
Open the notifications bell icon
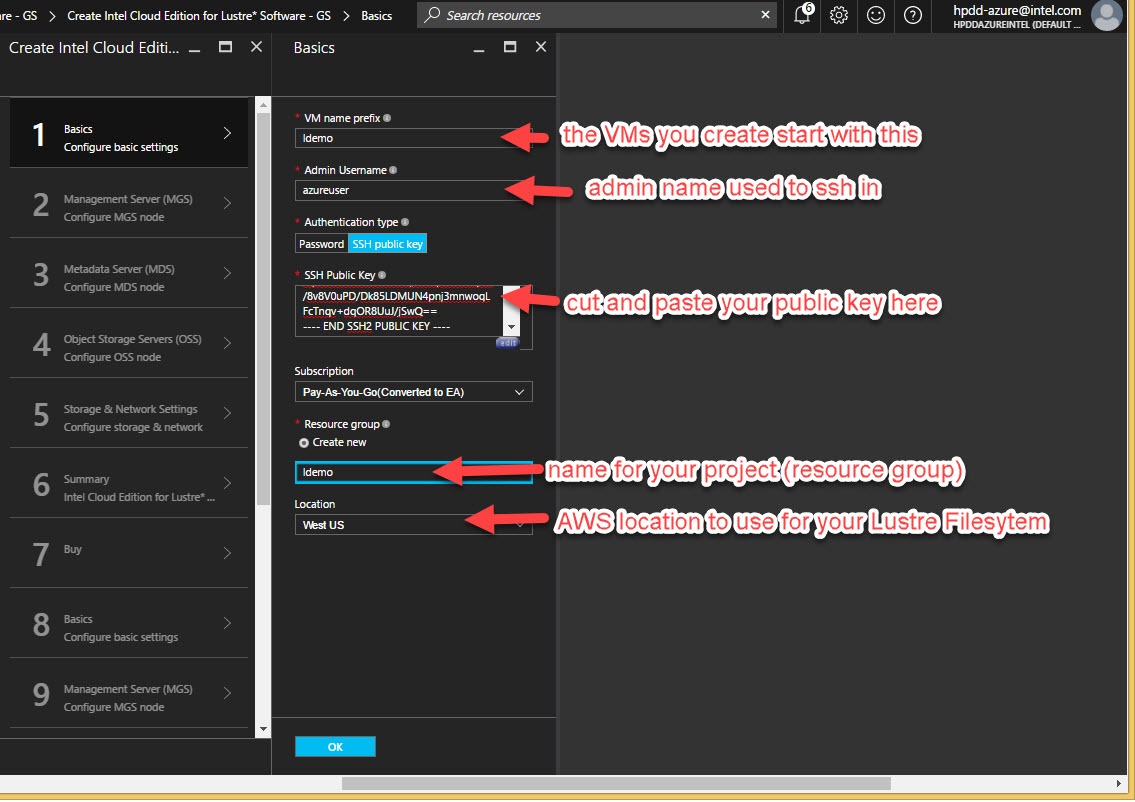[802, 14]
